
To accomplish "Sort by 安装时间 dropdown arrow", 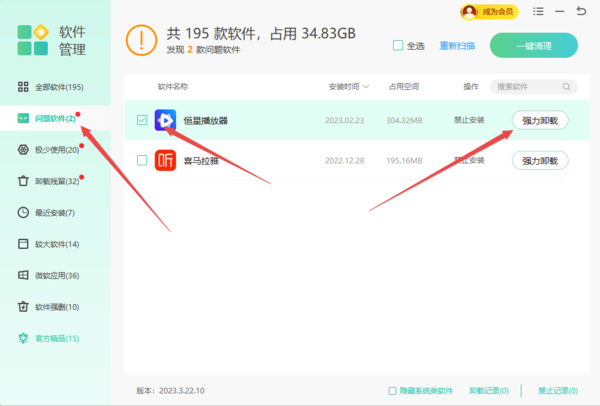I will [367, 86].
